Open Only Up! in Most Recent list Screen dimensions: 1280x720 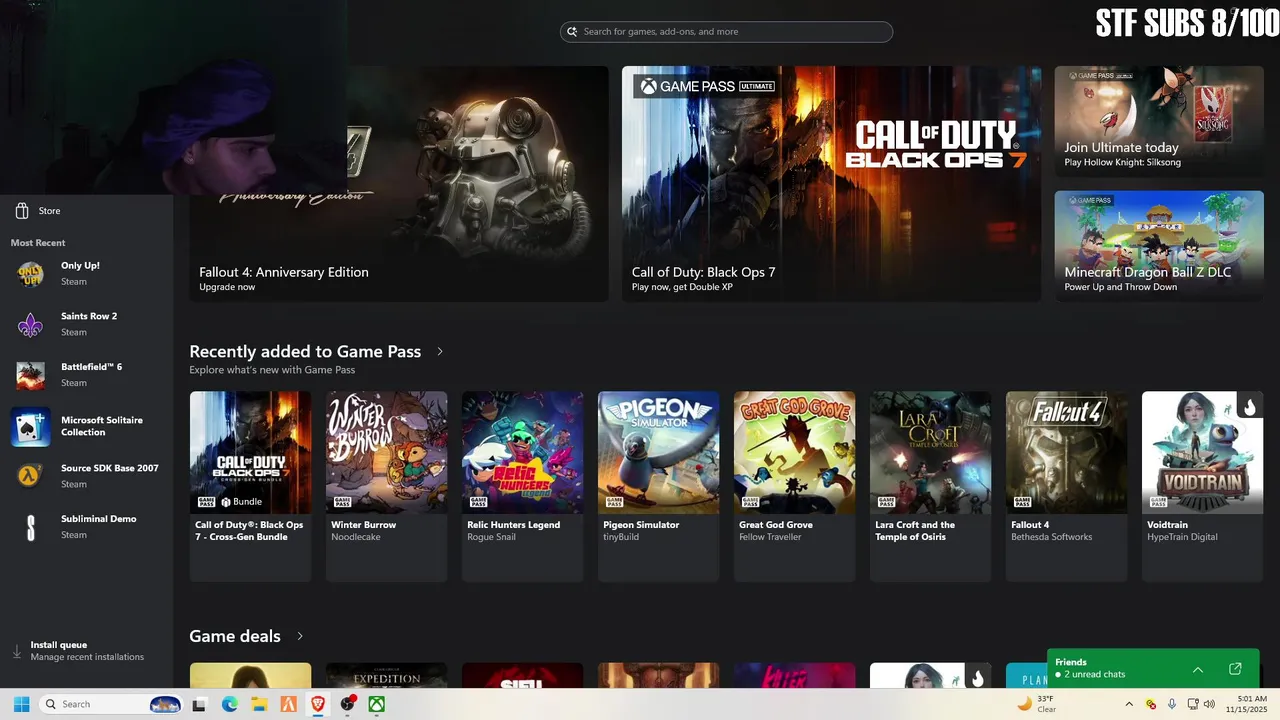87,274
